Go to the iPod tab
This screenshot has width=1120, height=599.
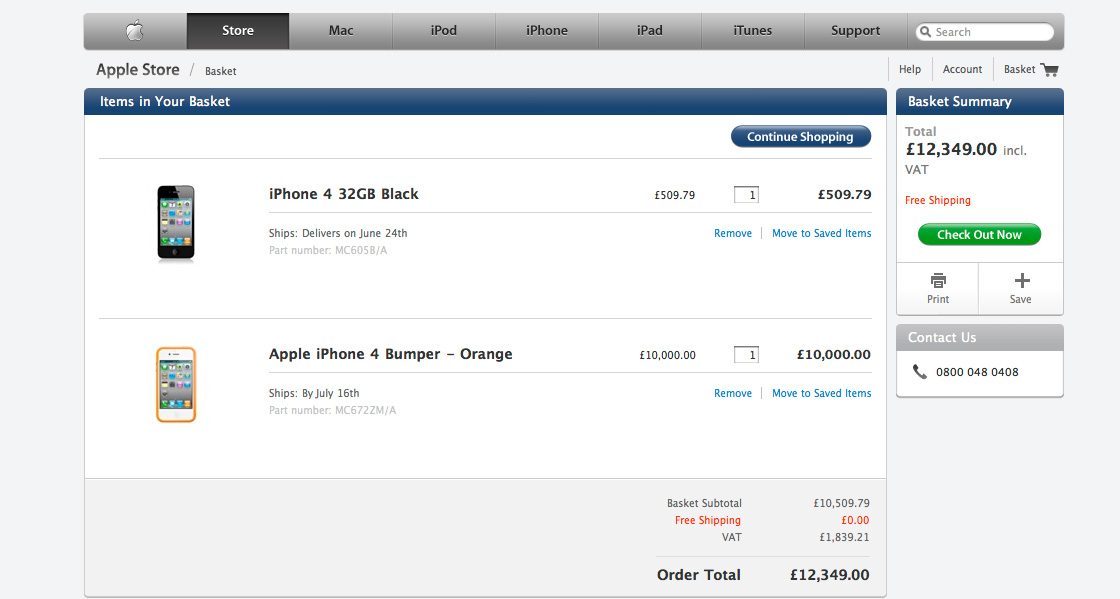[x=444, y=31]
